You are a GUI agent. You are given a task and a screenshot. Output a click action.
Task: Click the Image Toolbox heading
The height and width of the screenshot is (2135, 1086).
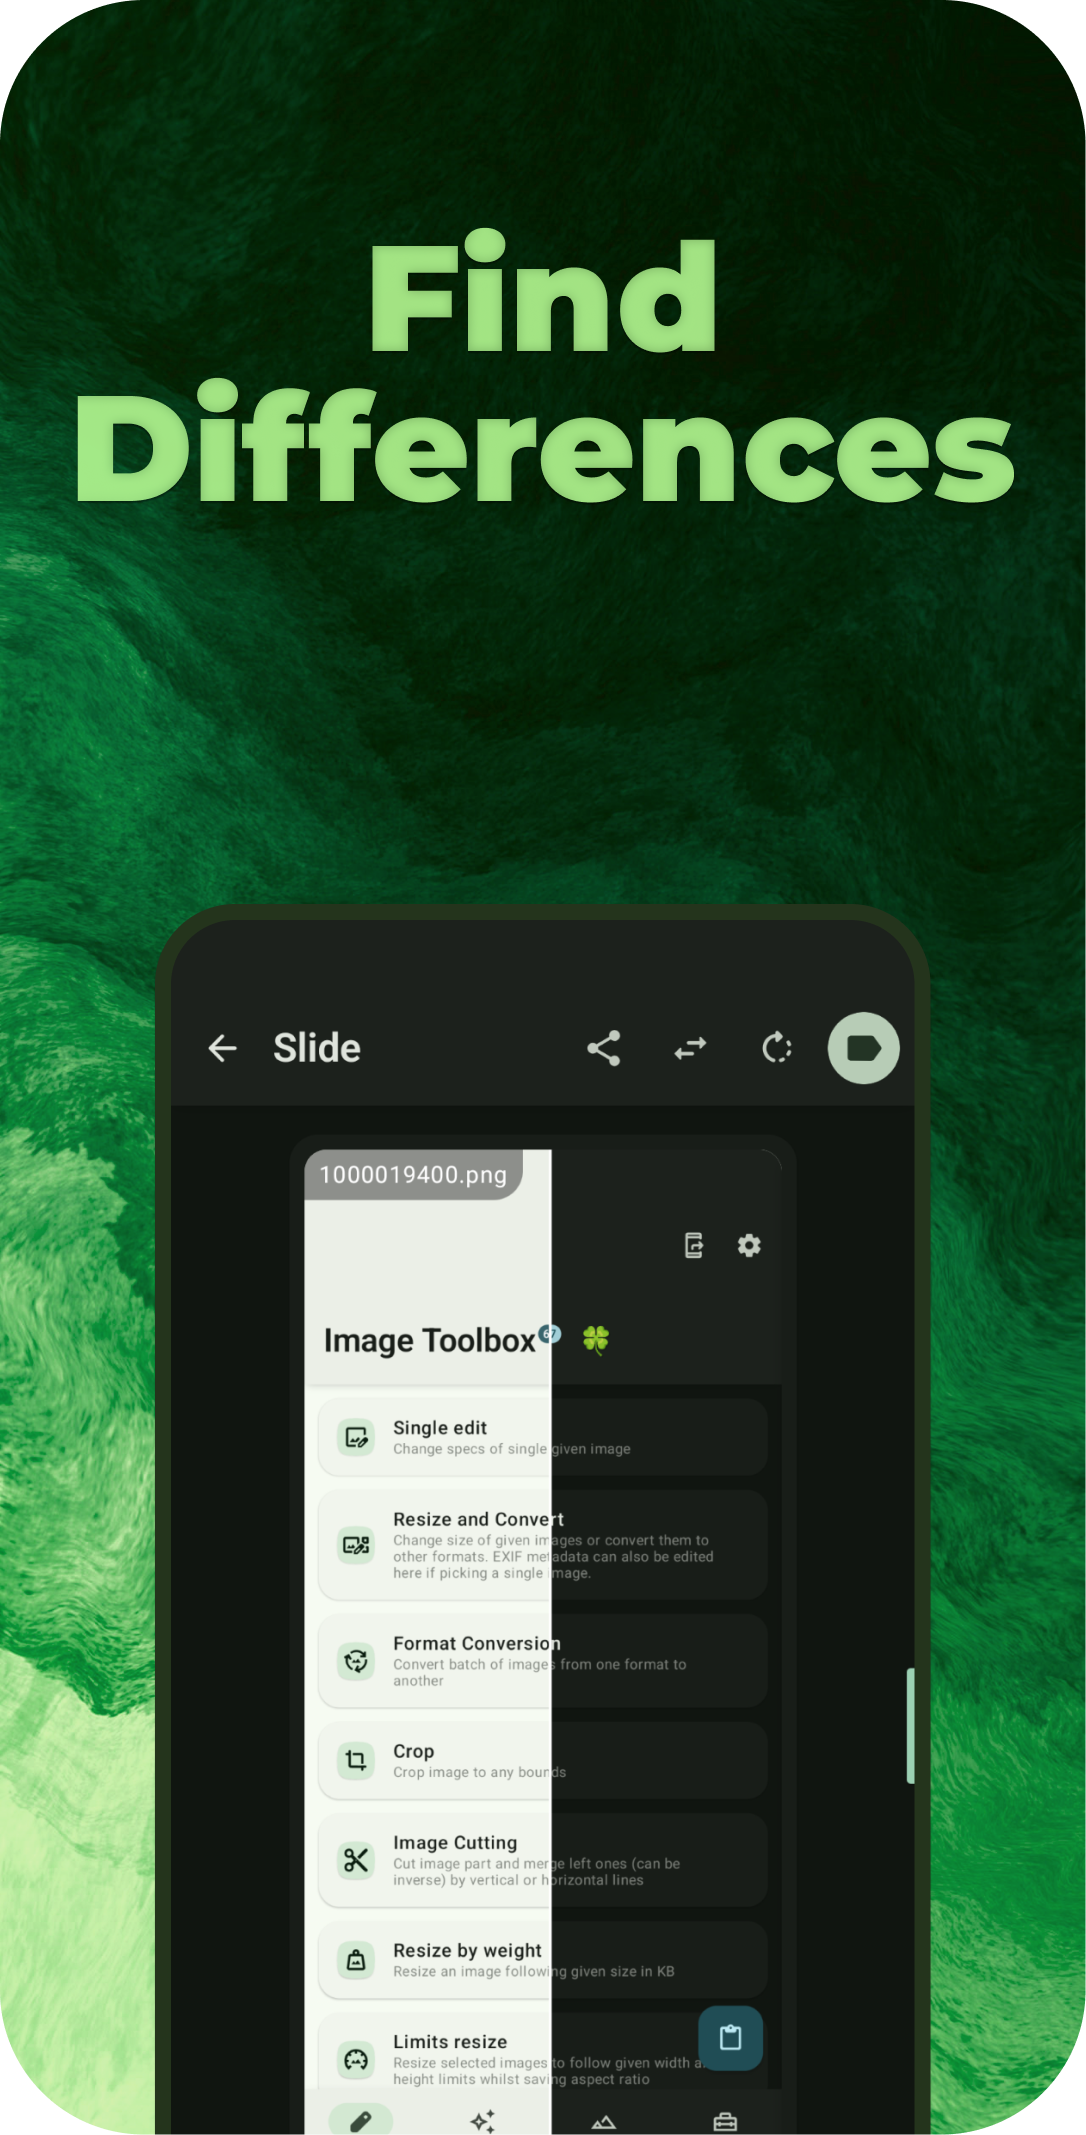429,1340
